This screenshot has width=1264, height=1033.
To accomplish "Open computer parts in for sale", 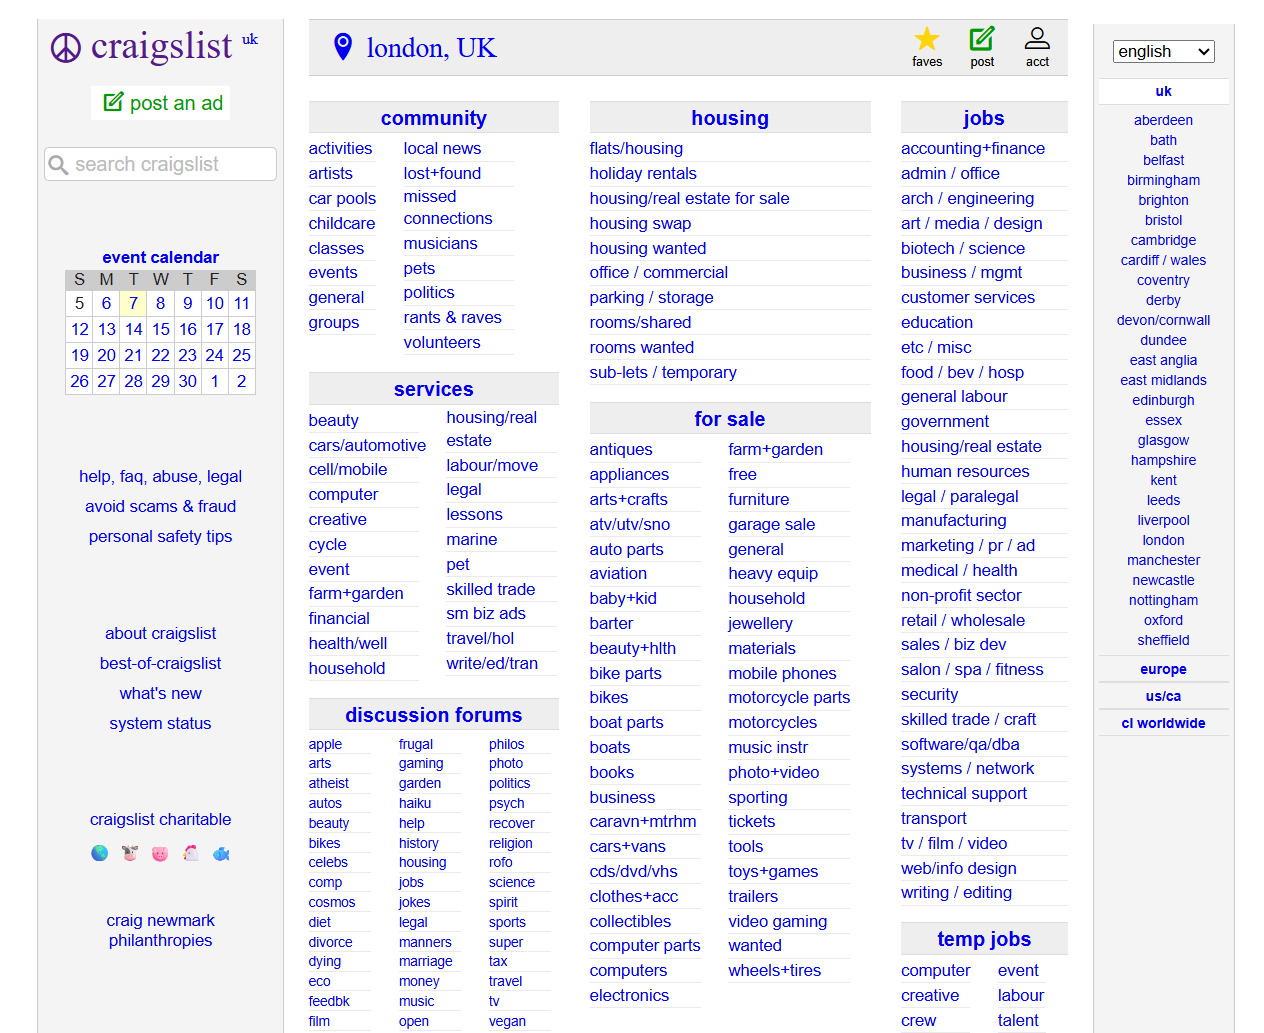I will [x=645, y=945].
